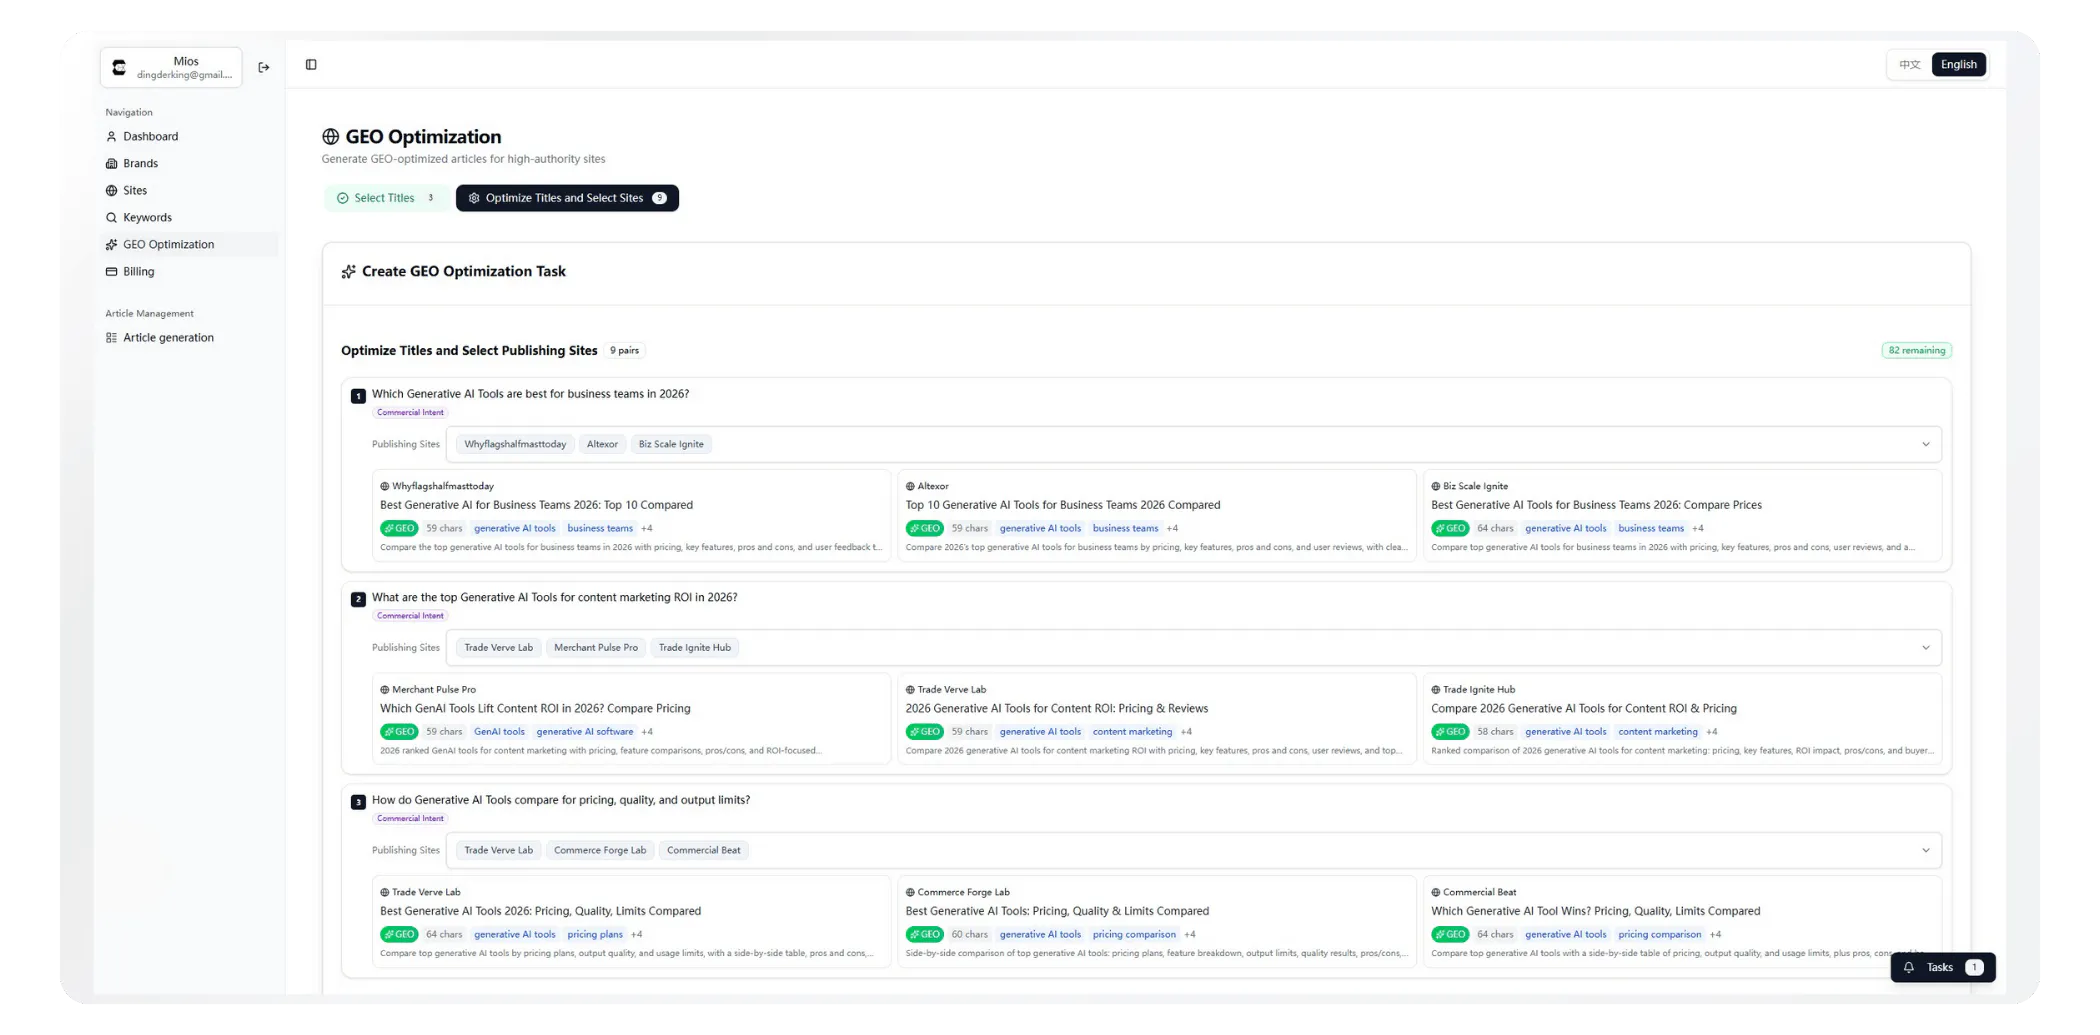Click the '82 remaining' badge
The image size is (2100, 1035).
tap(1916, 351)
